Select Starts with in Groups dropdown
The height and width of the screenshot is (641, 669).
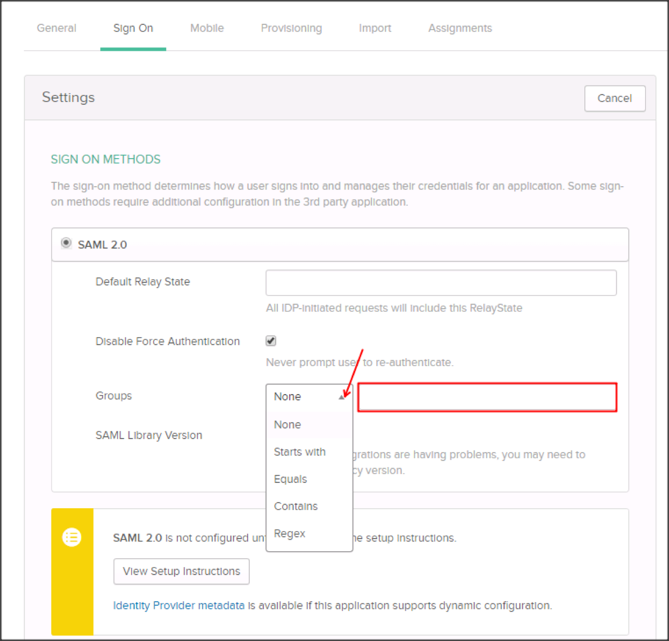[300, 452]
